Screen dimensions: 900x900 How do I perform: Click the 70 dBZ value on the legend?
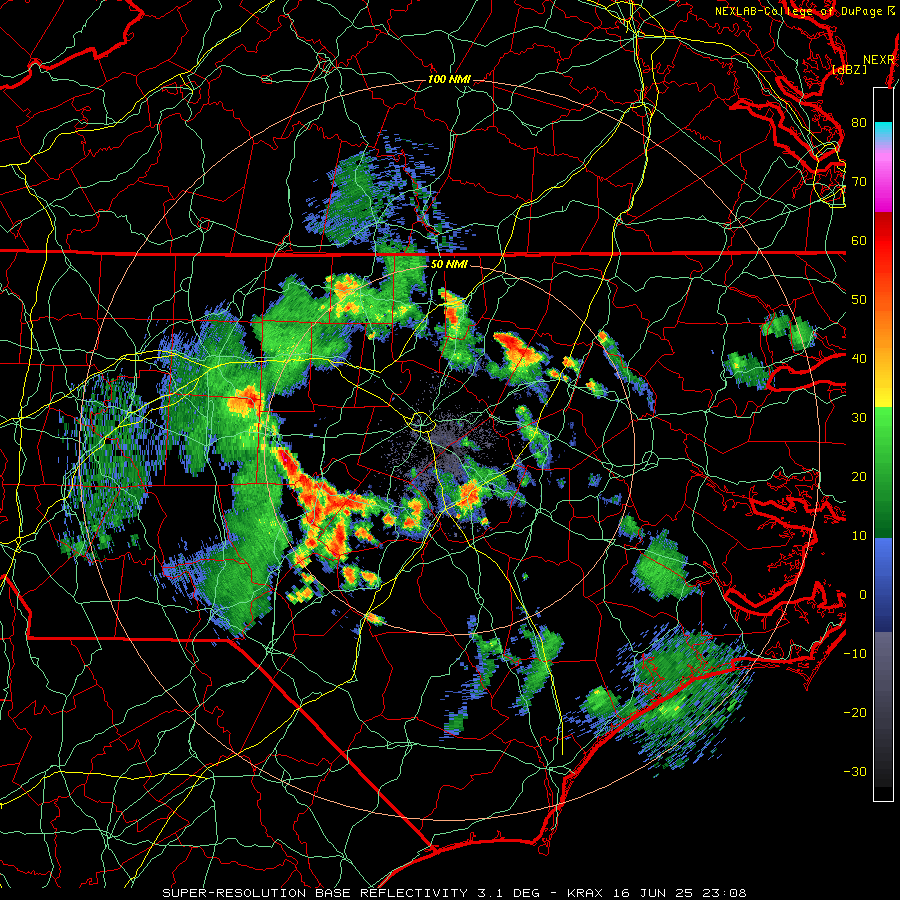[859, 182]
